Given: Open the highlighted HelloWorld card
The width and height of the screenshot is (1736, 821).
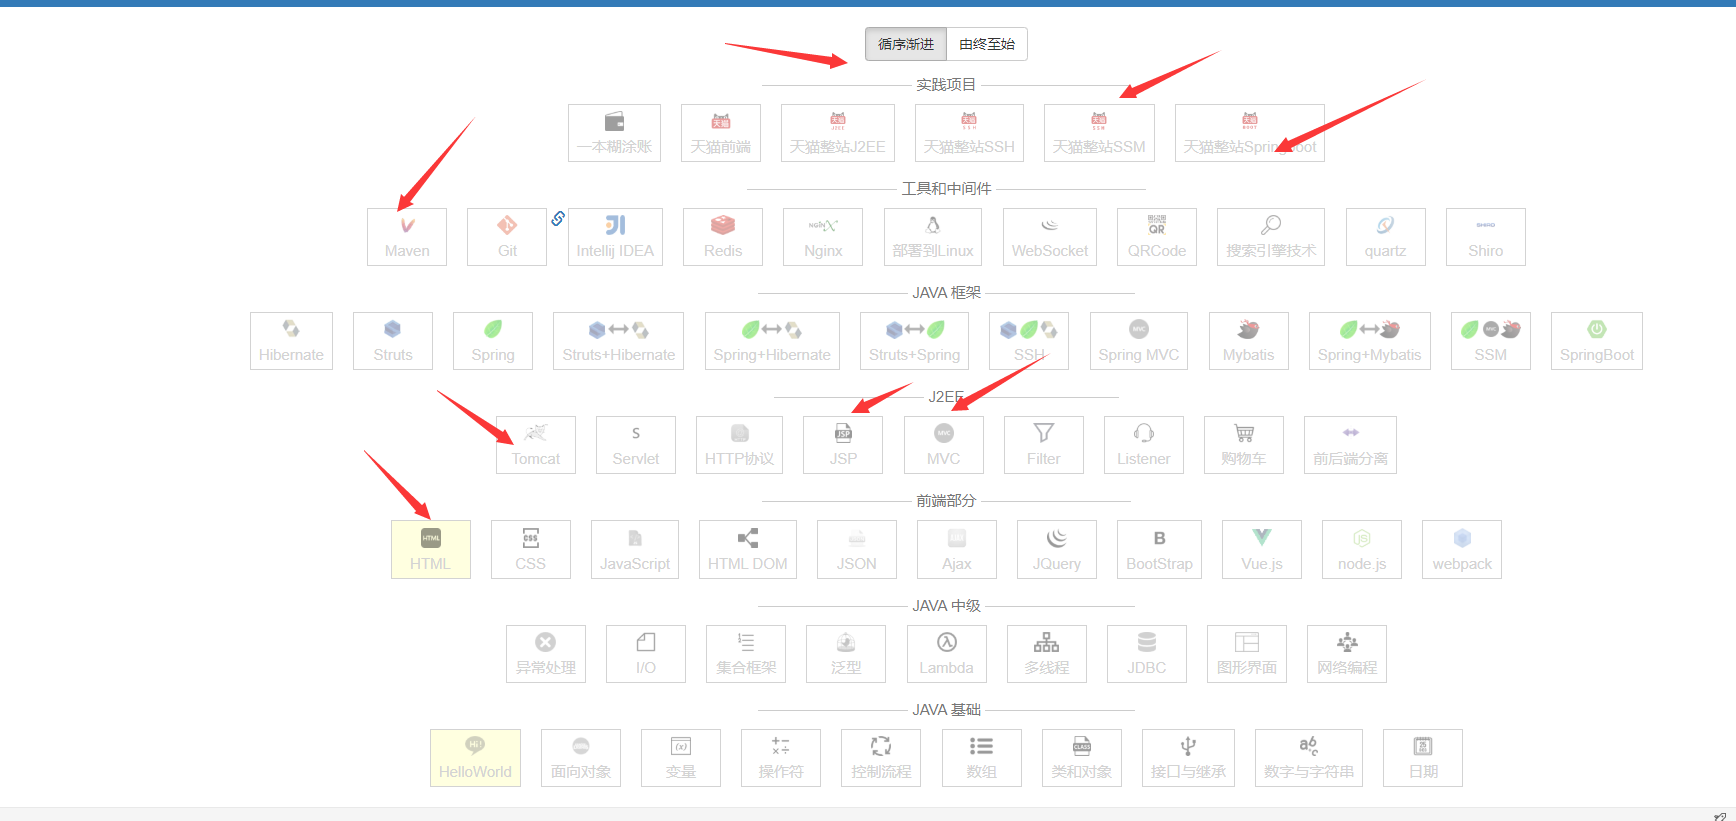Looking at the screenshot, I should 476,758.
